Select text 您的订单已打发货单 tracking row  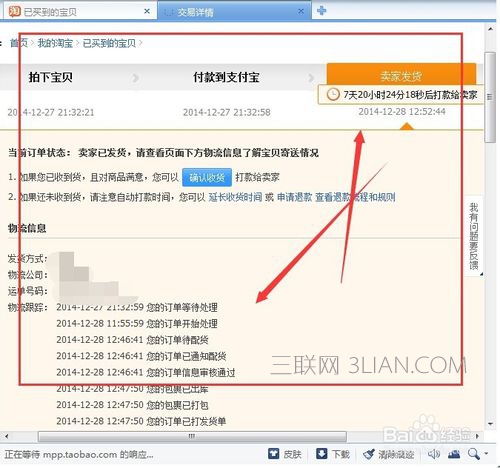[x=141, y=421]
